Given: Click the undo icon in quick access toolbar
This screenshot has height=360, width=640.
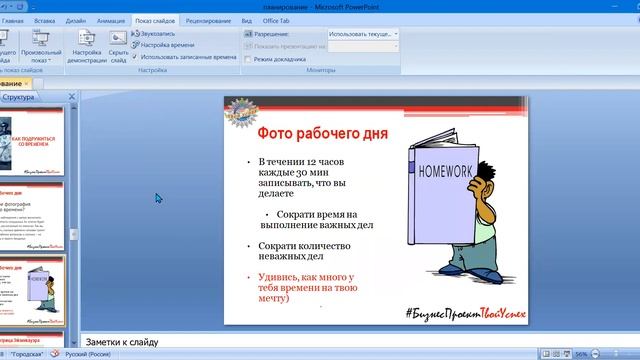Looking at the screenshot, I should coord(5,7).
